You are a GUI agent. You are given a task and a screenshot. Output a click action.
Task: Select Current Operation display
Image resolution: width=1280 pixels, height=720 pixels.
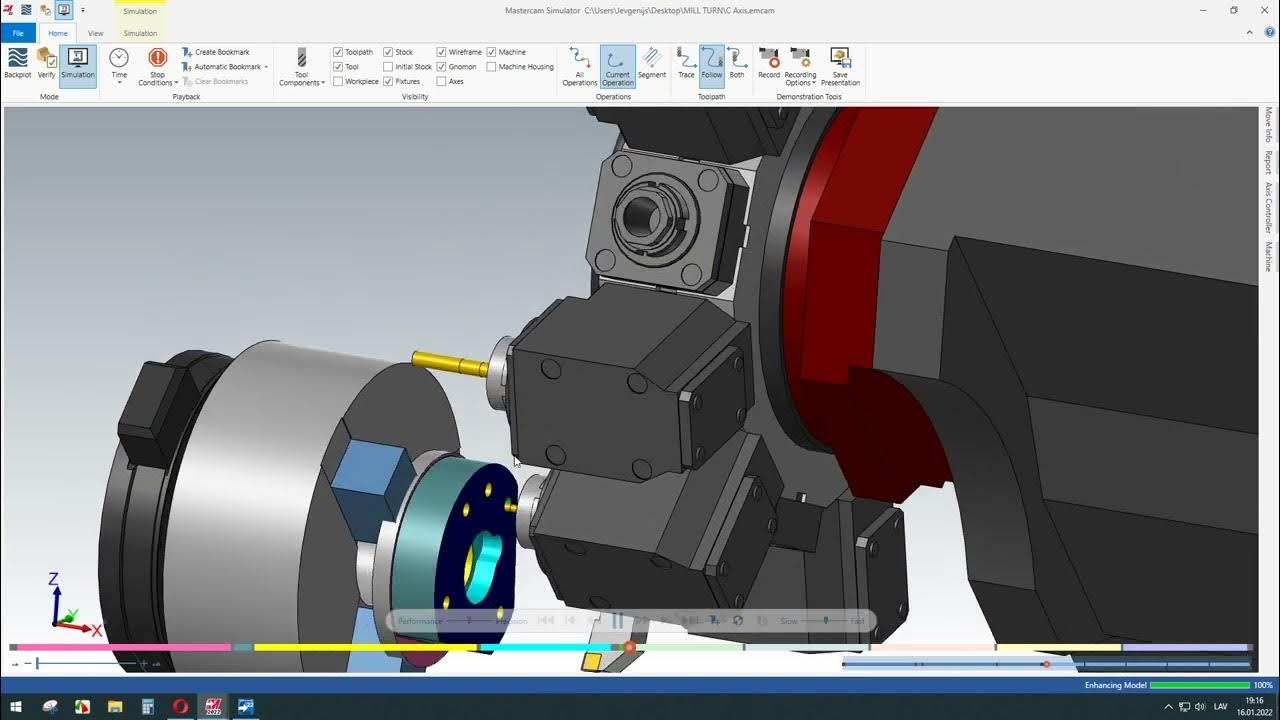617,66
